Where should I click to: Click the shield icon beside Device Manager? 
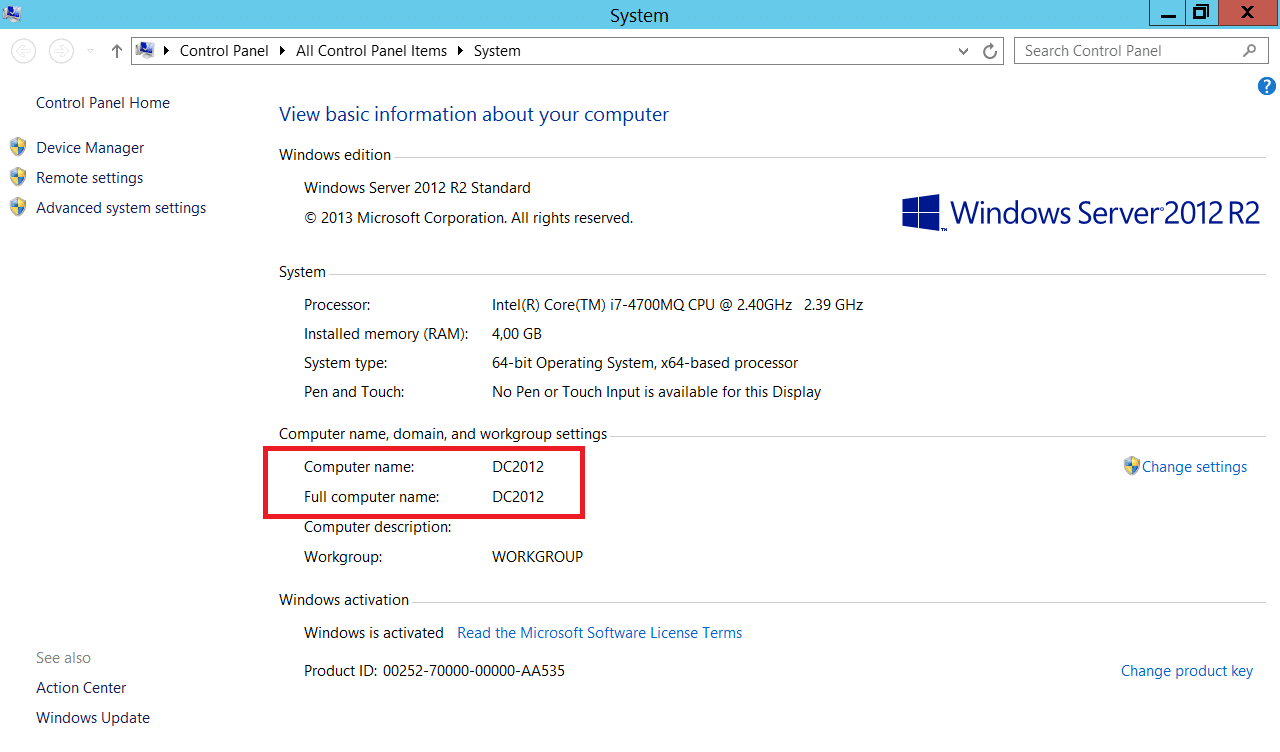pos(18,147)
